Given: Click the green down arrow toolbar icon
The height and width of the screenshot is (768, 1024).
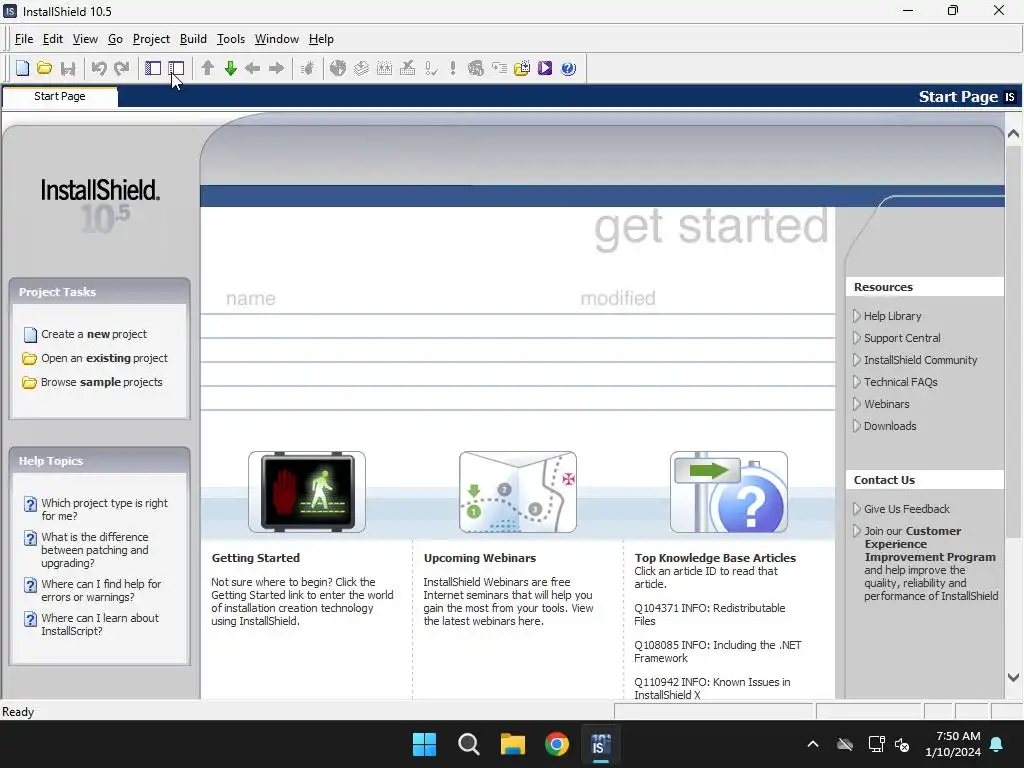Looking at the screenshot, I should (x=231, y=68).
